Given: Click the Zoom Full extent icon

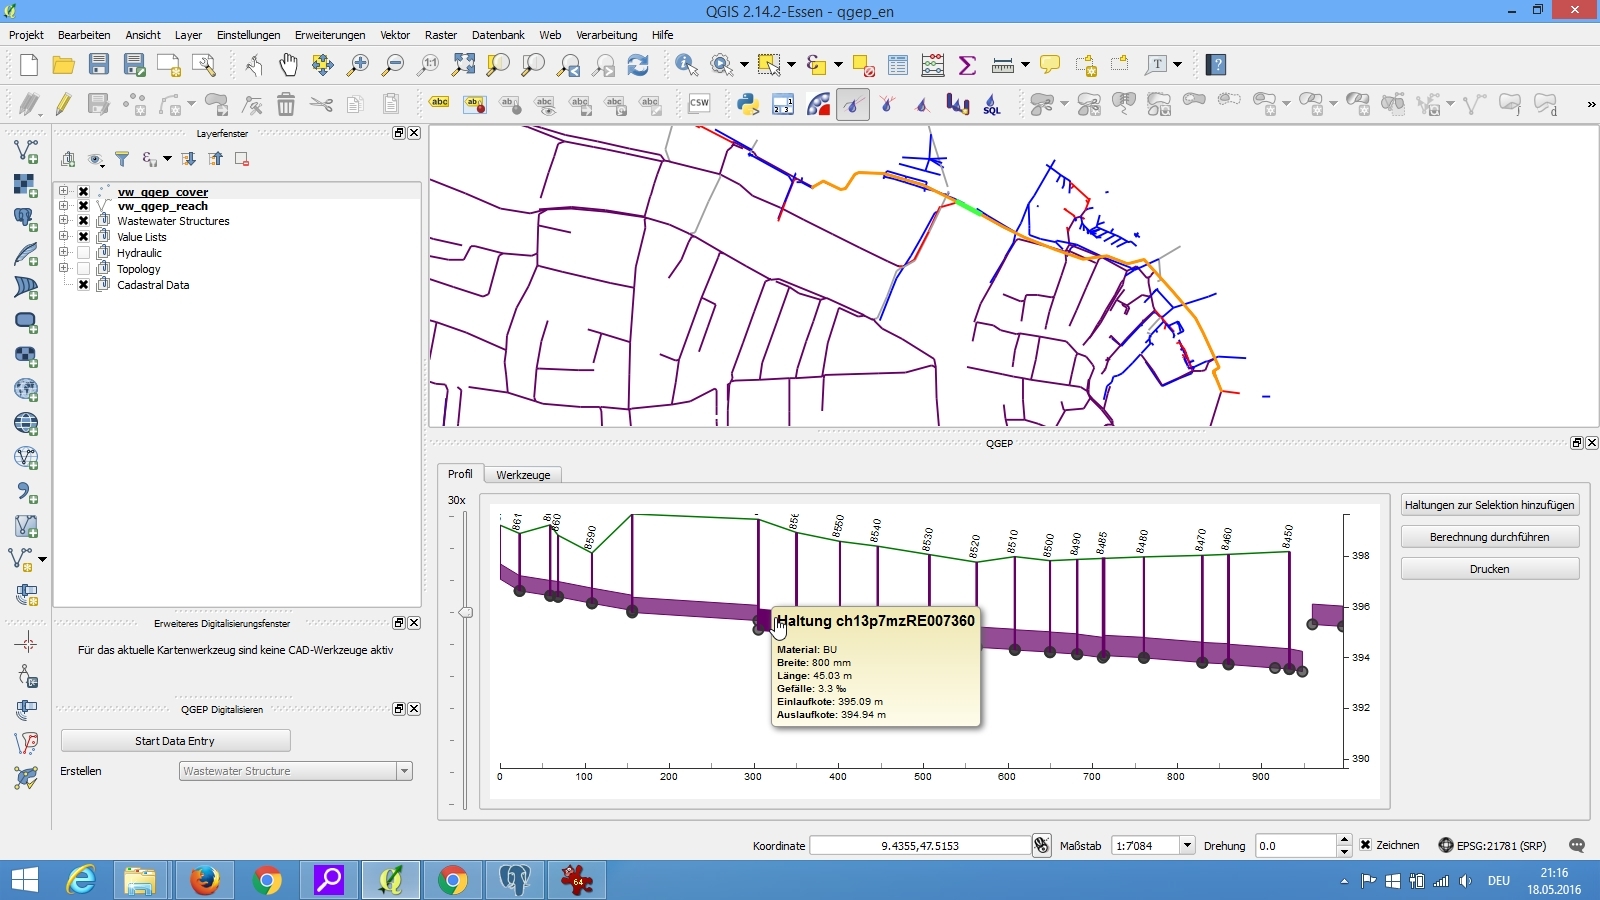Looking at the screenshot, I should [x=463, y=65].
